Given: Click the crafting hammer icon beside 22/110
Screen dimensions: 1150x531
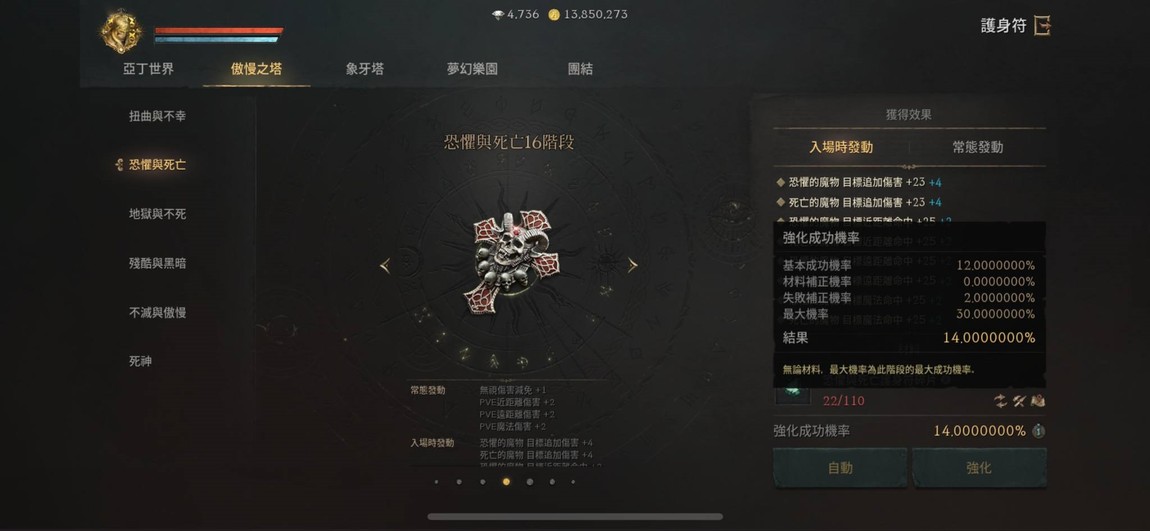Looking at the screenshot, I should click(1019, 400).
